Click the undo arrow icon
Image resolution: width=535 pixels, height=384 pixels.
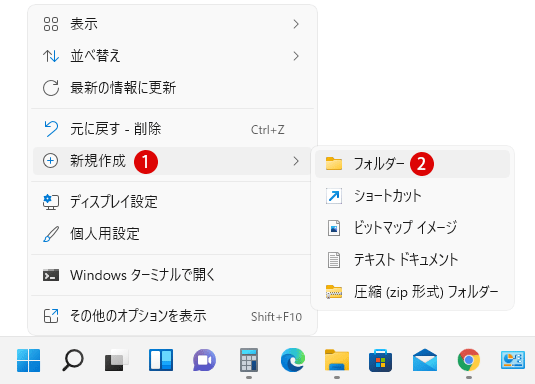click(x=51, y=129)
